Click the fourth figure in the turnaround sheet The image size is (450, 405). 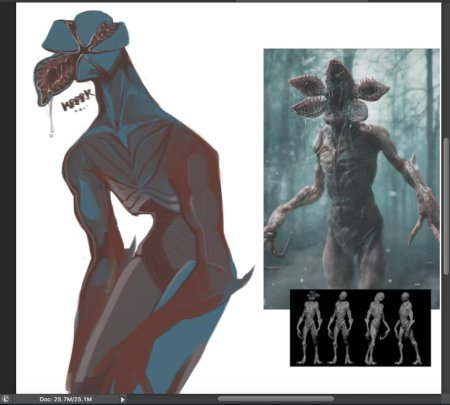coord(405,328)
